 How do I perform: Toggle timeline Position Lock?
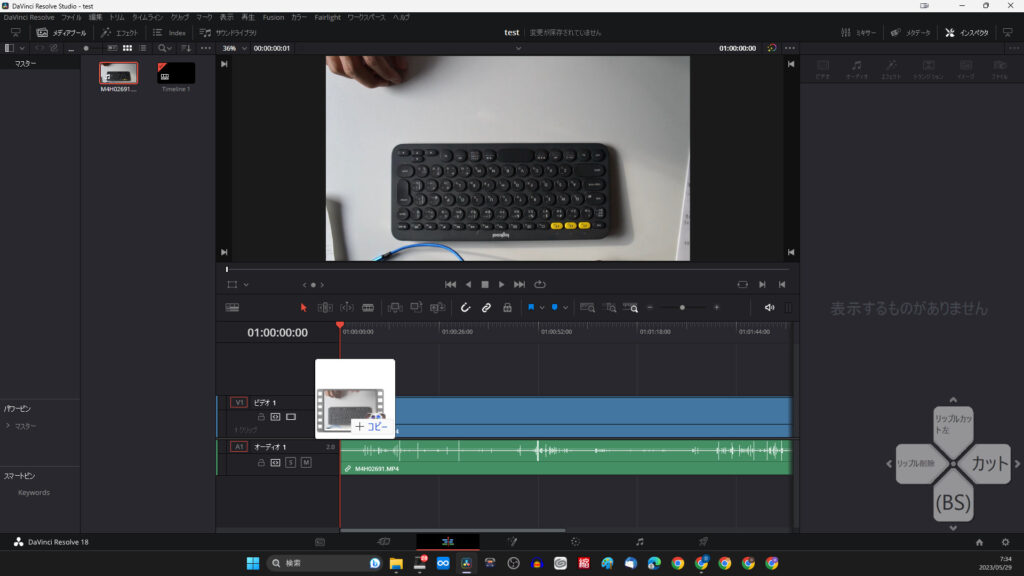pos(507,308)
